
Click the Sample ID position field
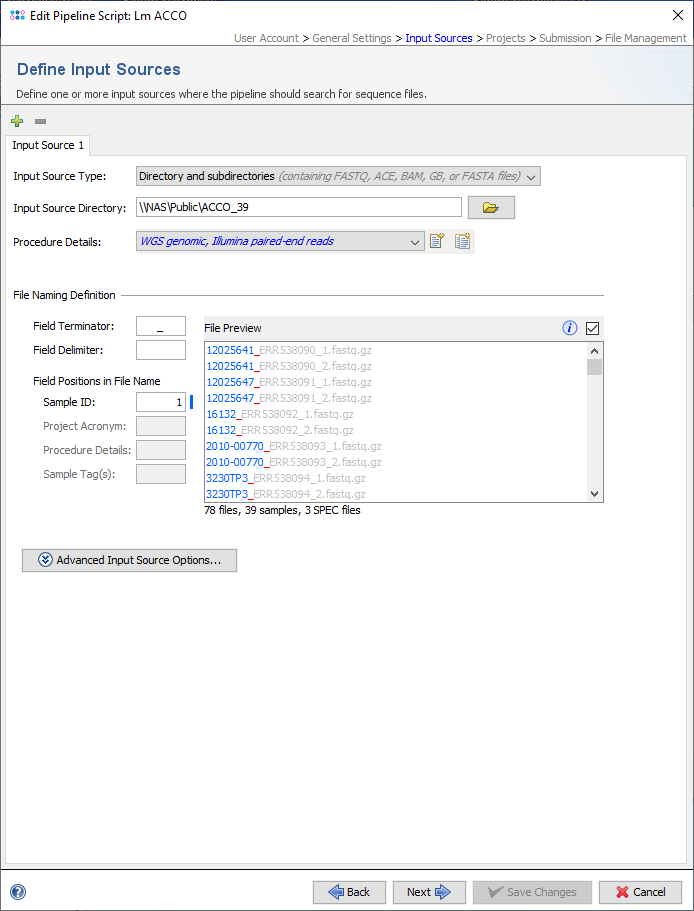pos(161,401)
